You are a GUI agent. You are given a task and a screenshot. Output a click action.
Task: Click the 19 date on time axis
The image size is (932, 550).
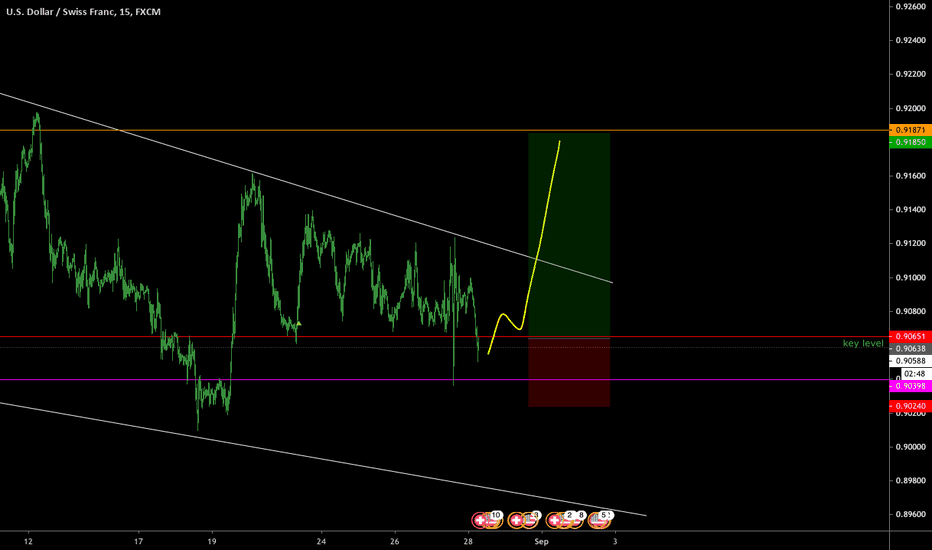click(x=212, y=541)
